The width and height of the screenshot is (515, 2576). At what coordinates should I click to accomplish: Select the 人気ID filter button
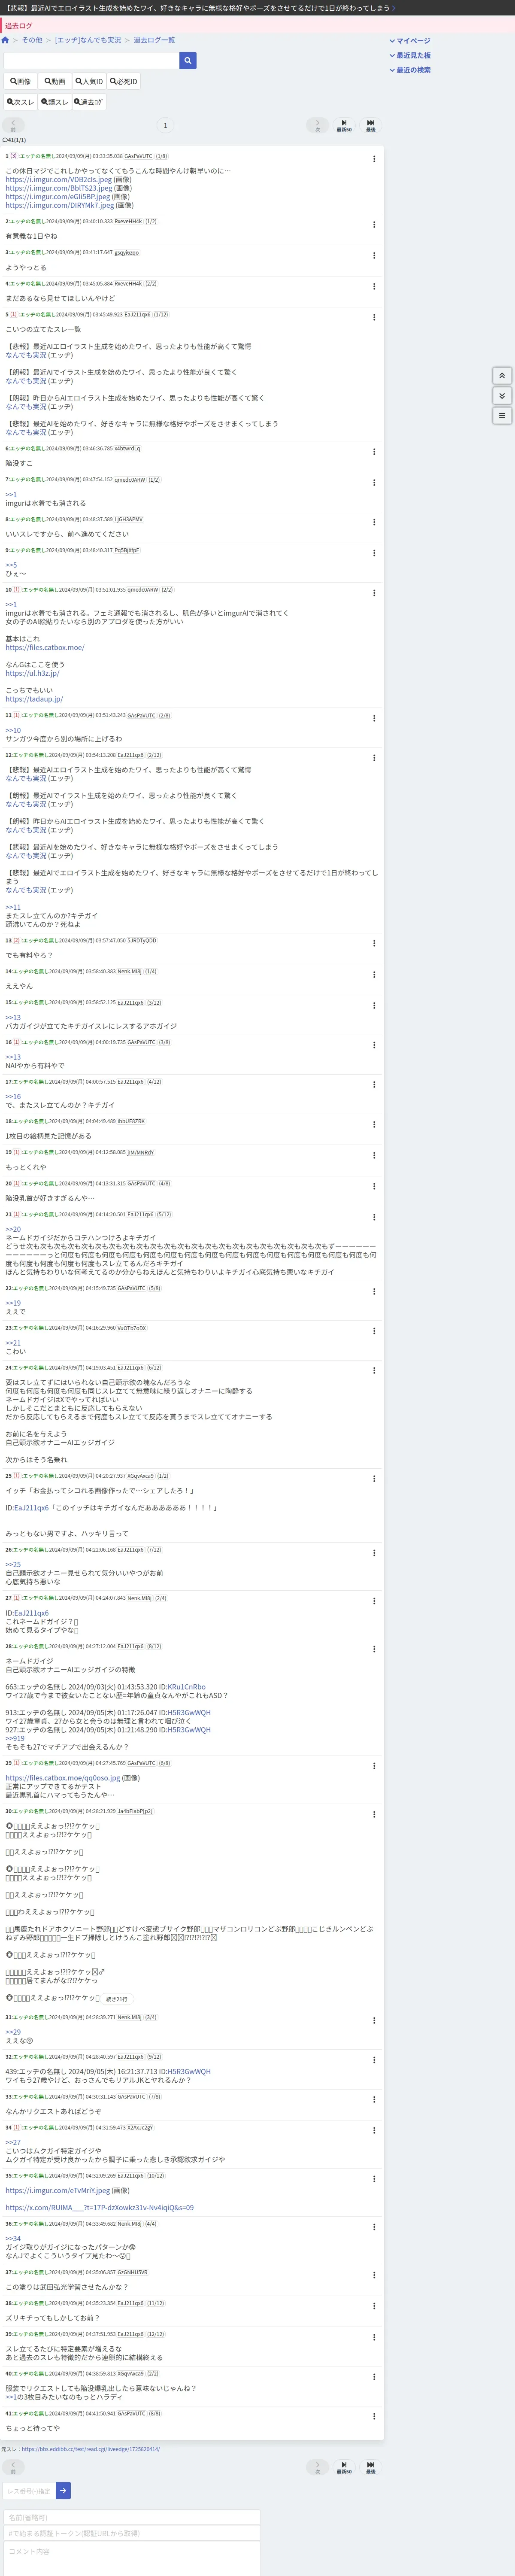(89, 82)
